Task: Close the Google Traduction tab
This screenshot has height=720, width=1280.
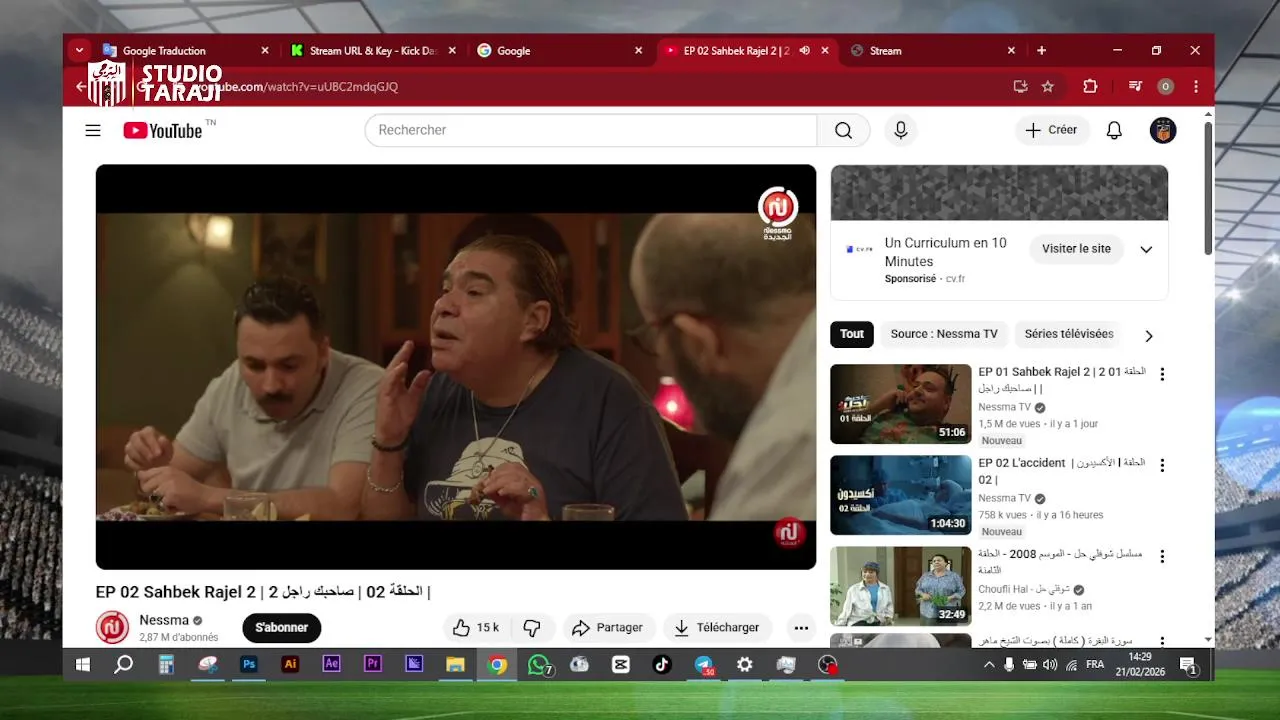Action: point(265,50)
